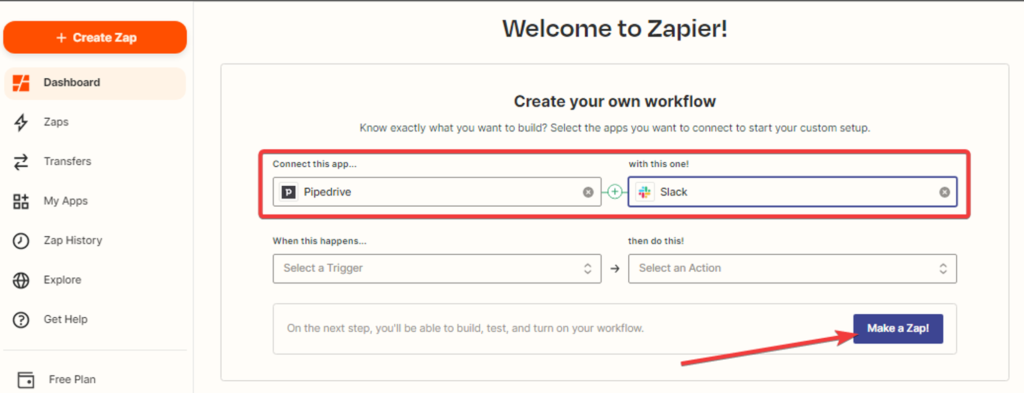Open Zap History page

point(72,240)
